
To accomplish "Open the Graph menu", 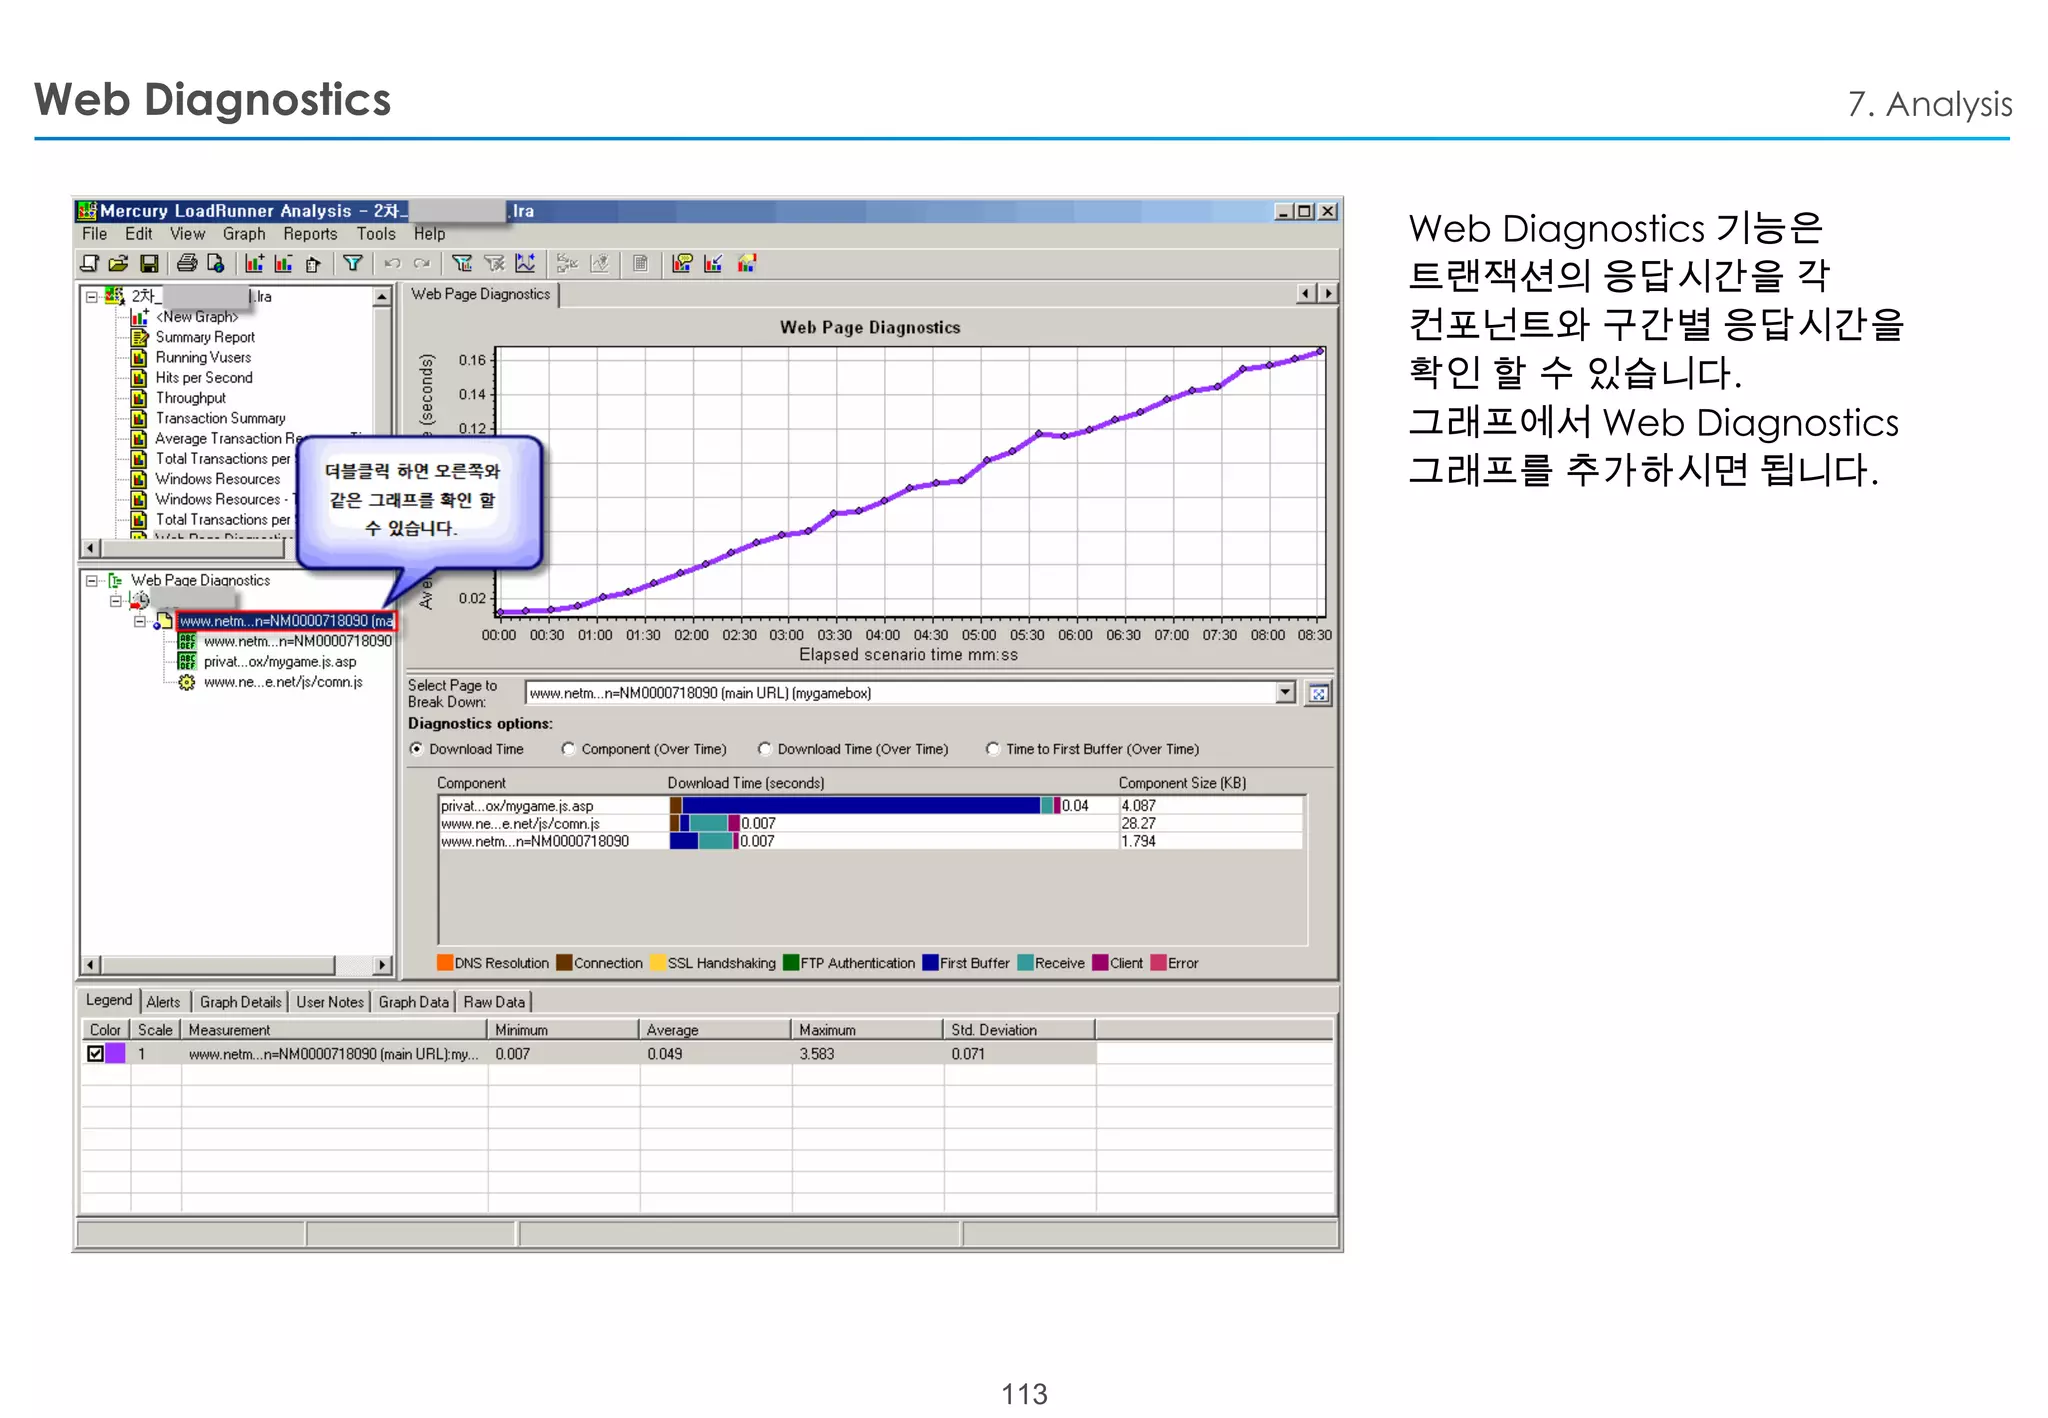I will click(x=244, y=234).
